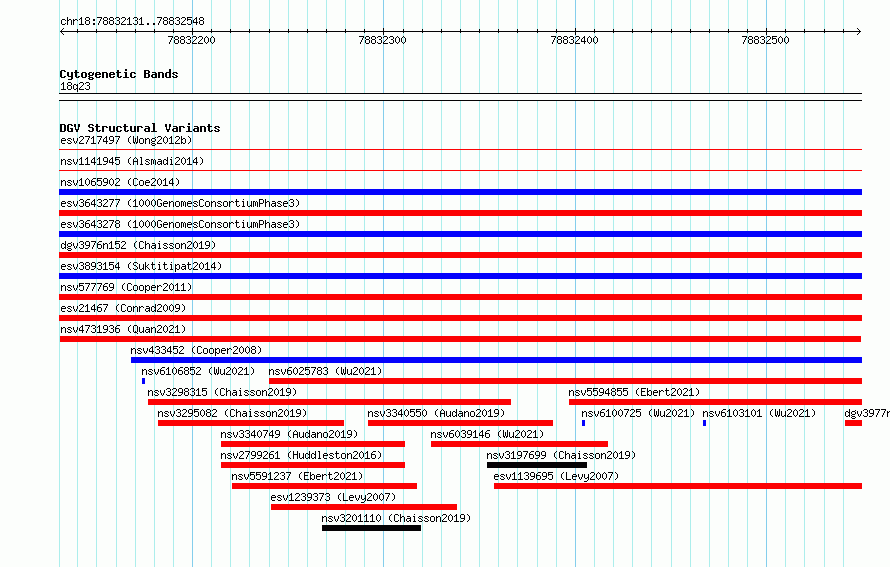
Task: Click the chr18:78832131..78832548 region label
Action: [x=132, y=21]
